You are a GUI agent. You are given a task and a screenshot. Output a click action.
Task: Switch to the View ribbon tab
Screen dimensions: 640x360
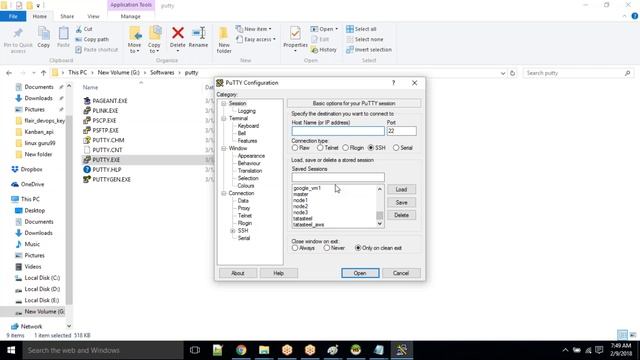coord(93,16)
